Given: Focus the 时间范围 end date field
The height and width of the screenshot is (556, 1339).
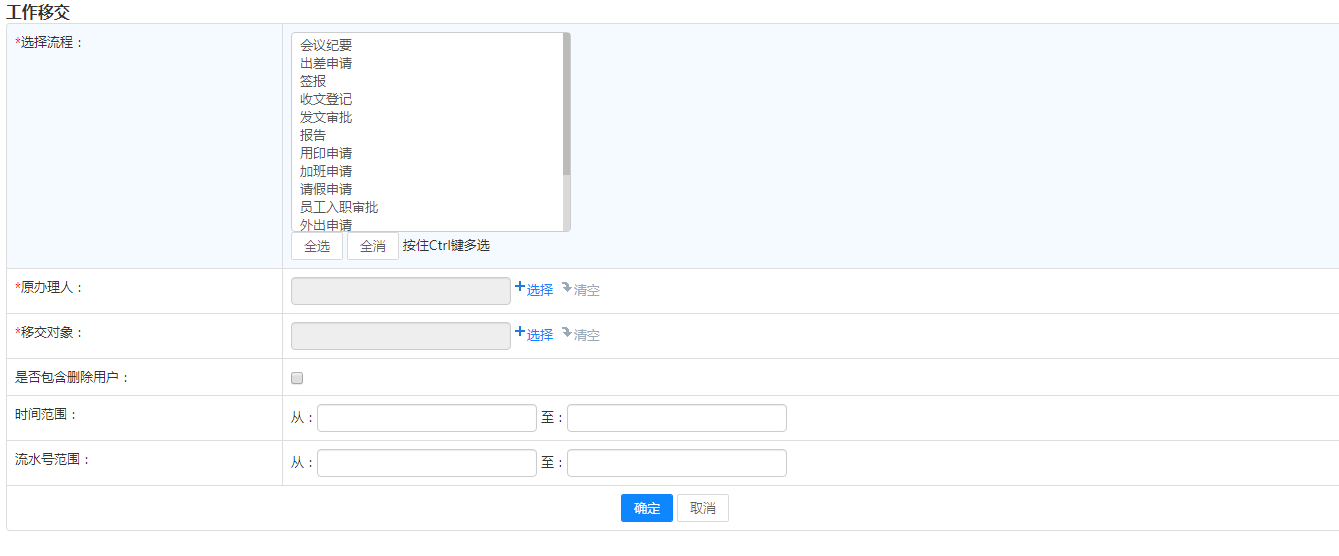Looking at the screenshot, I should (x=677, y=418).
